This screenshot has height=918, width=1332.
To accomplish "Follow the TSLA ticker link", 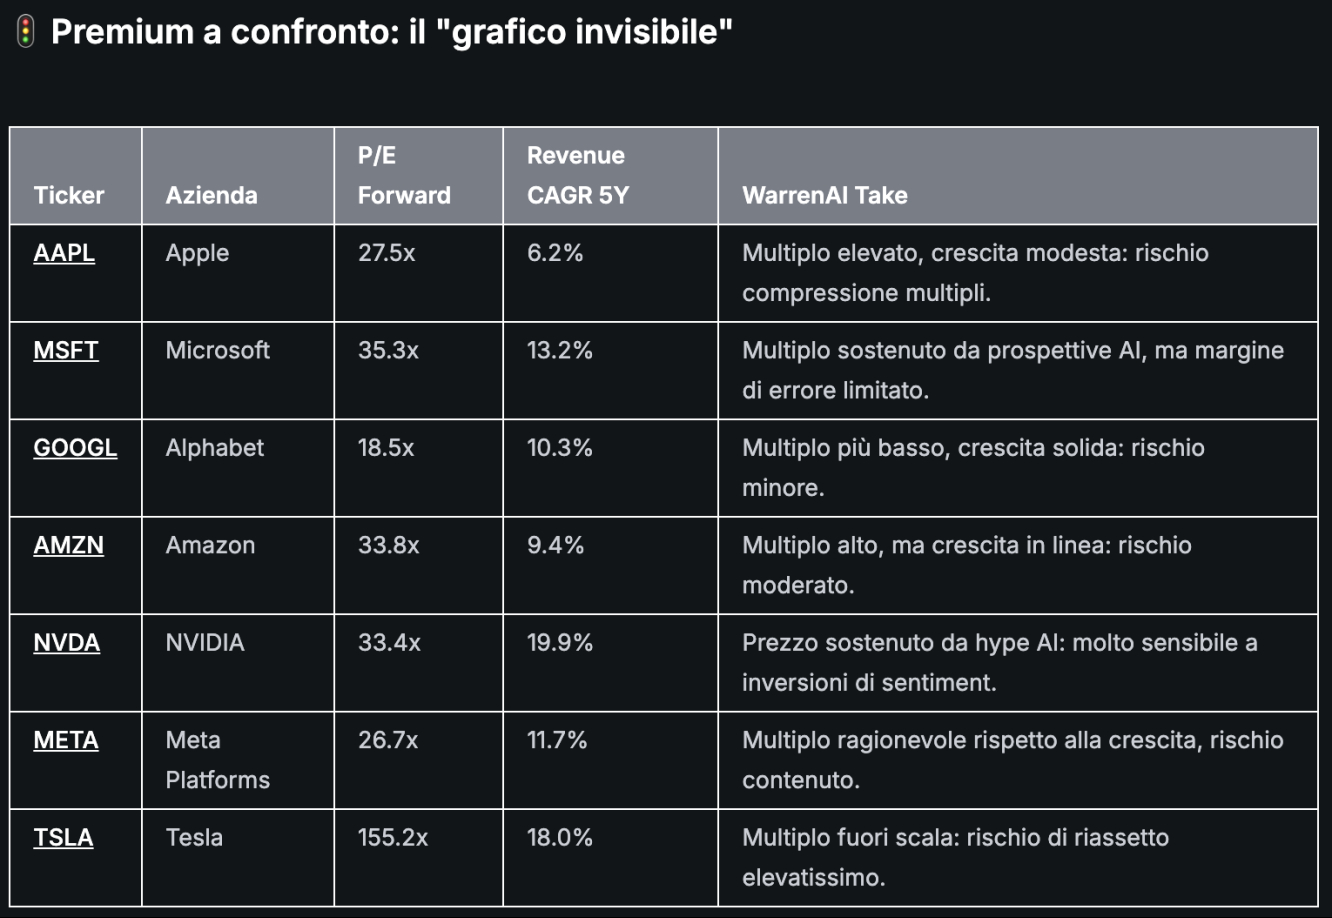I will point(63,837).
